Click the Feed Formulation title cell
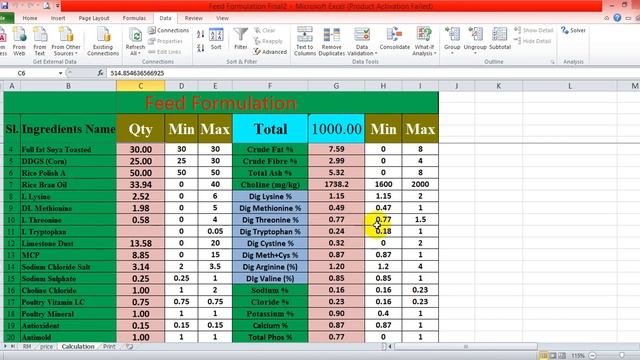Screen dimensions: 640x360 (x=221, y=103)
